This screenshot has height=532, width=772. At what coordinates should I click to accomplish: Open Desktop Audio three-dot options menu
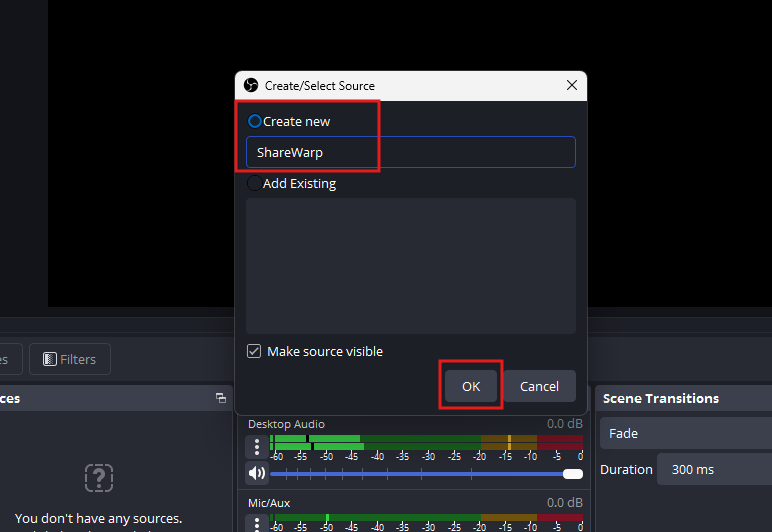[x=257, y=446]
